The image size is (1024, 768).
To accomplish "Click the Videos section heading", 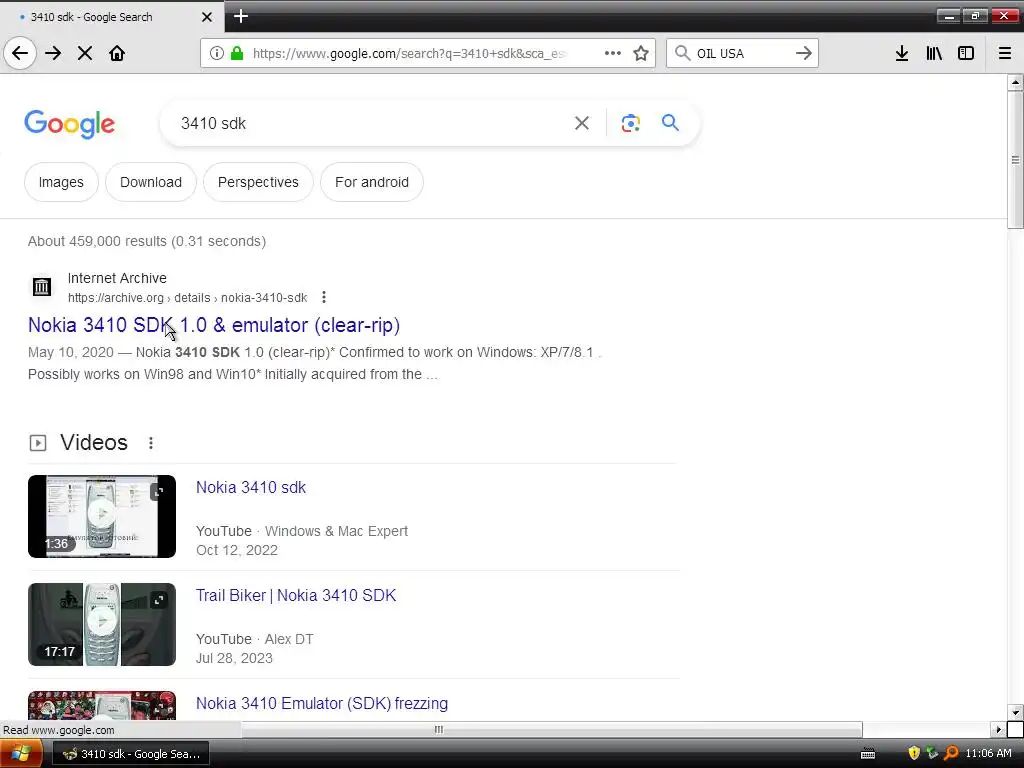I will [x=94, y=443].
